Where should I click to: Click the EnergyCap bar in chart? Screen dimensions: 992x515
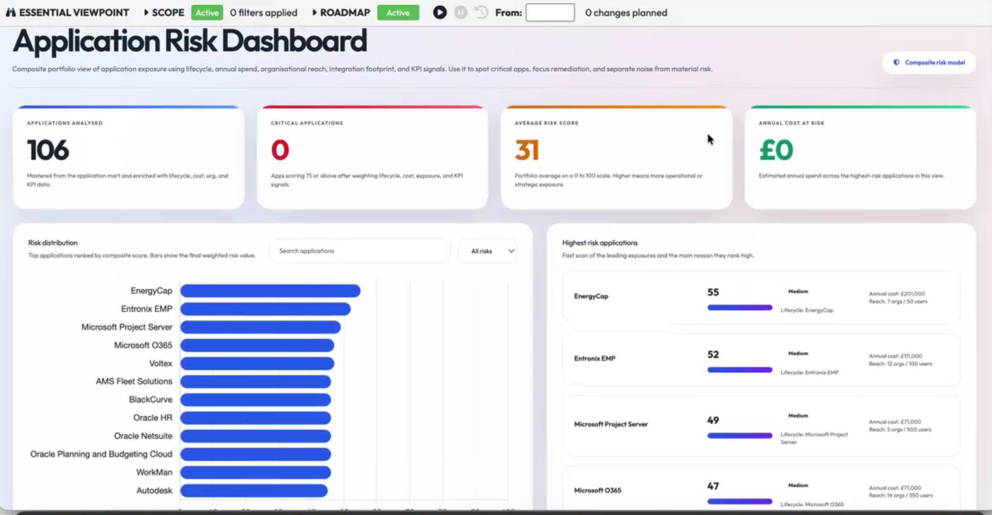(x=270, y=290)
